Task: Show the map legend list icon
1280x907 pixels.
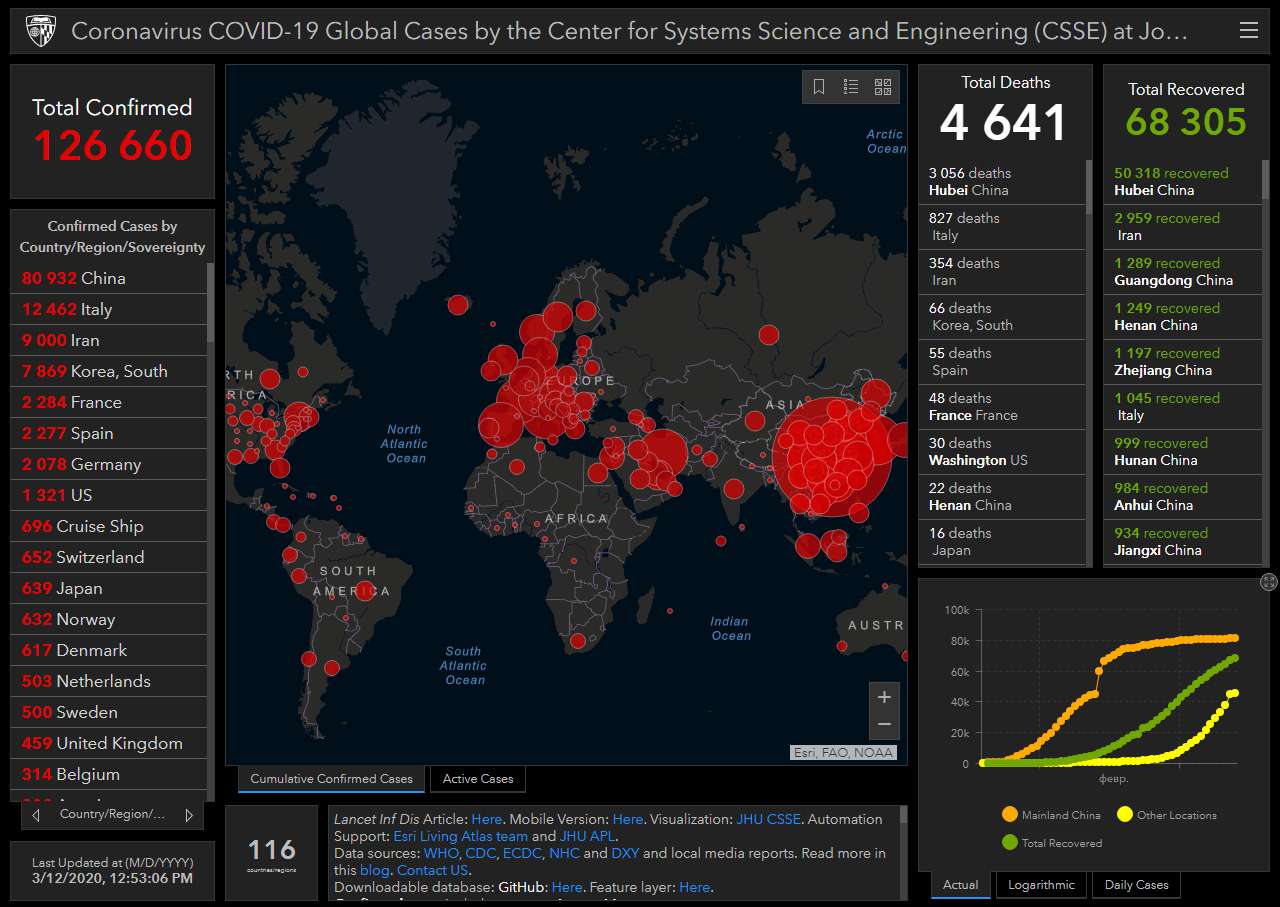Action: click(851, 87)
